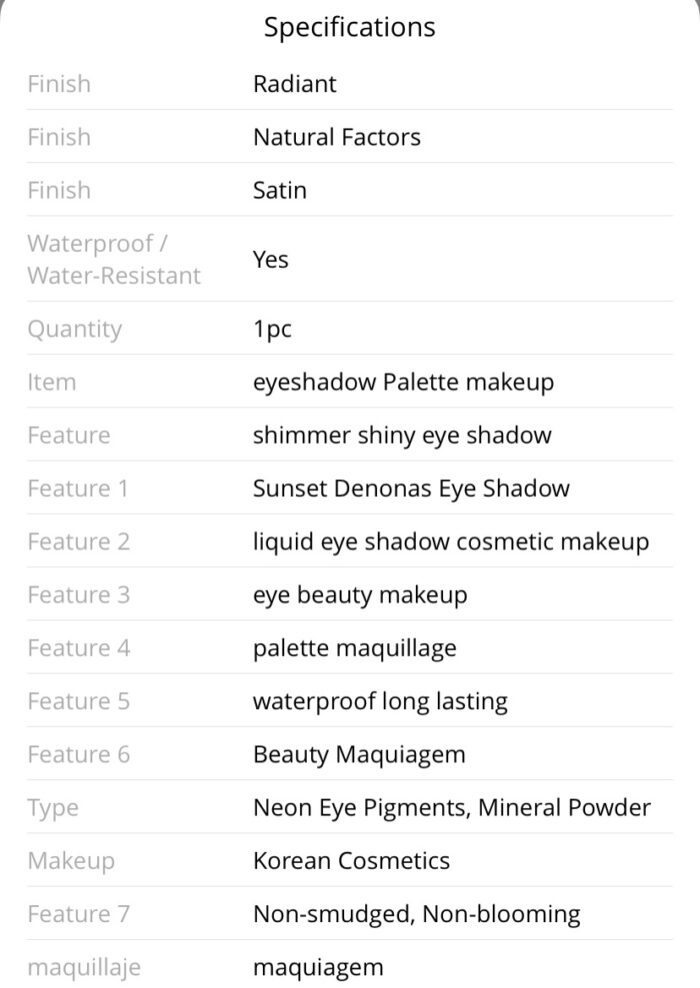Tap eye beauty makeup value
This screenshot has height=988, width=700.
360,595
